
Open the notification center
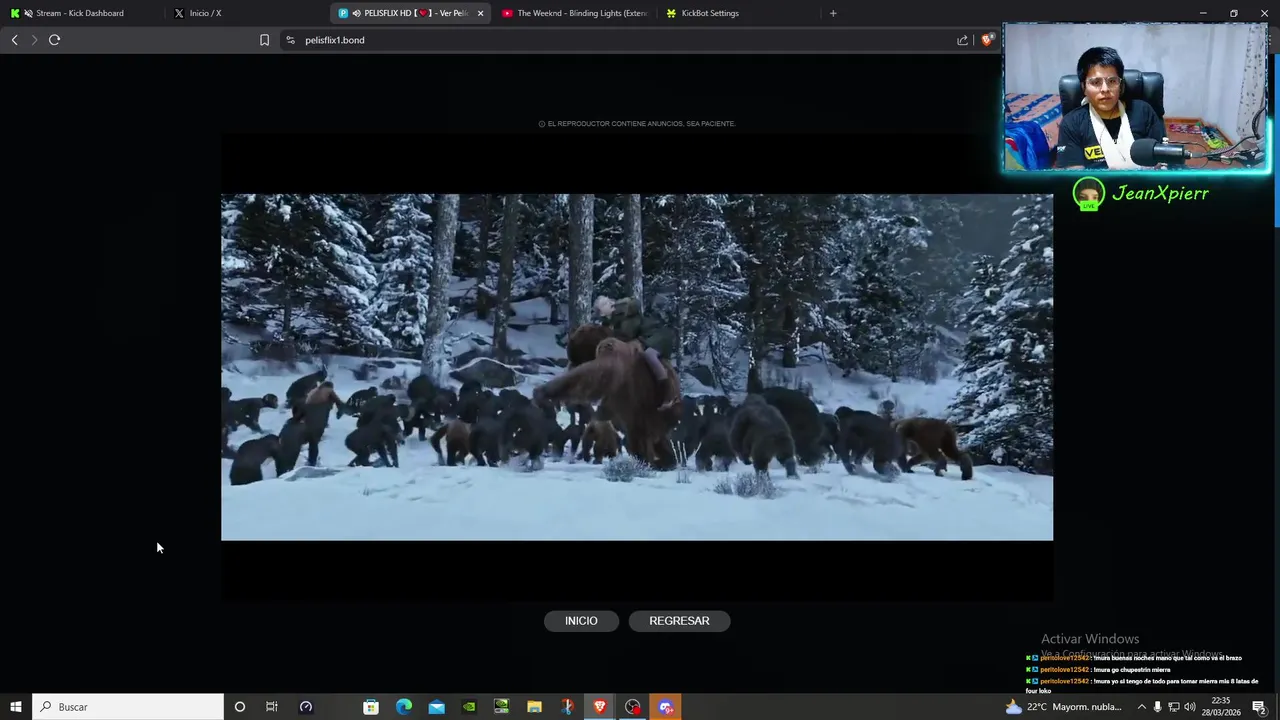pos(1259,707)
